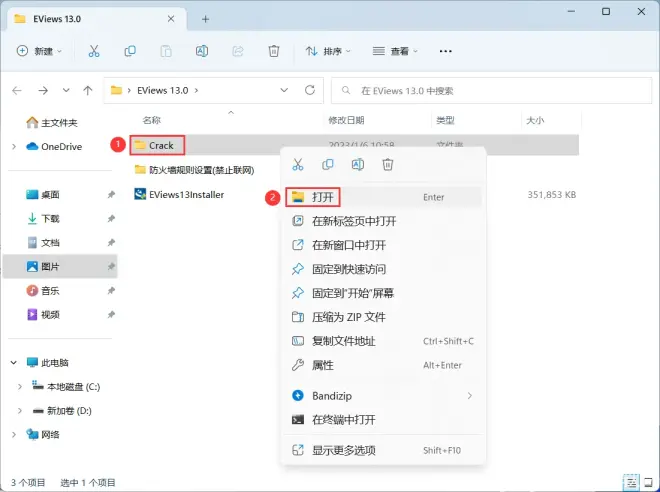Open 此电脑 in the sidebar

coord(47,362)
